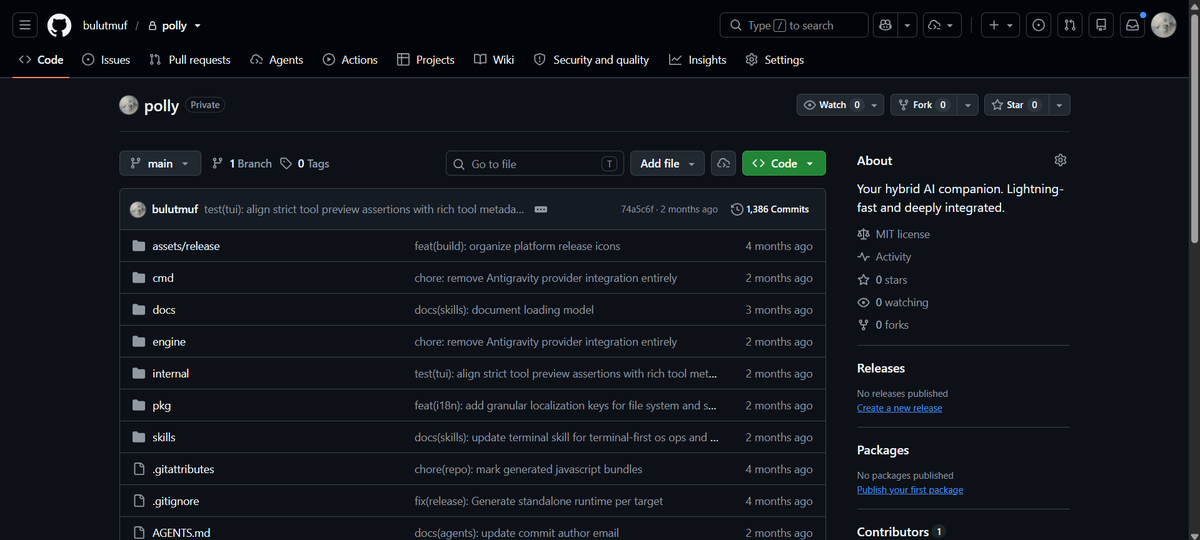The height and width of the screenshot is (540, 1200).
Task: Open the pkg folder
Action: [161, 406]
